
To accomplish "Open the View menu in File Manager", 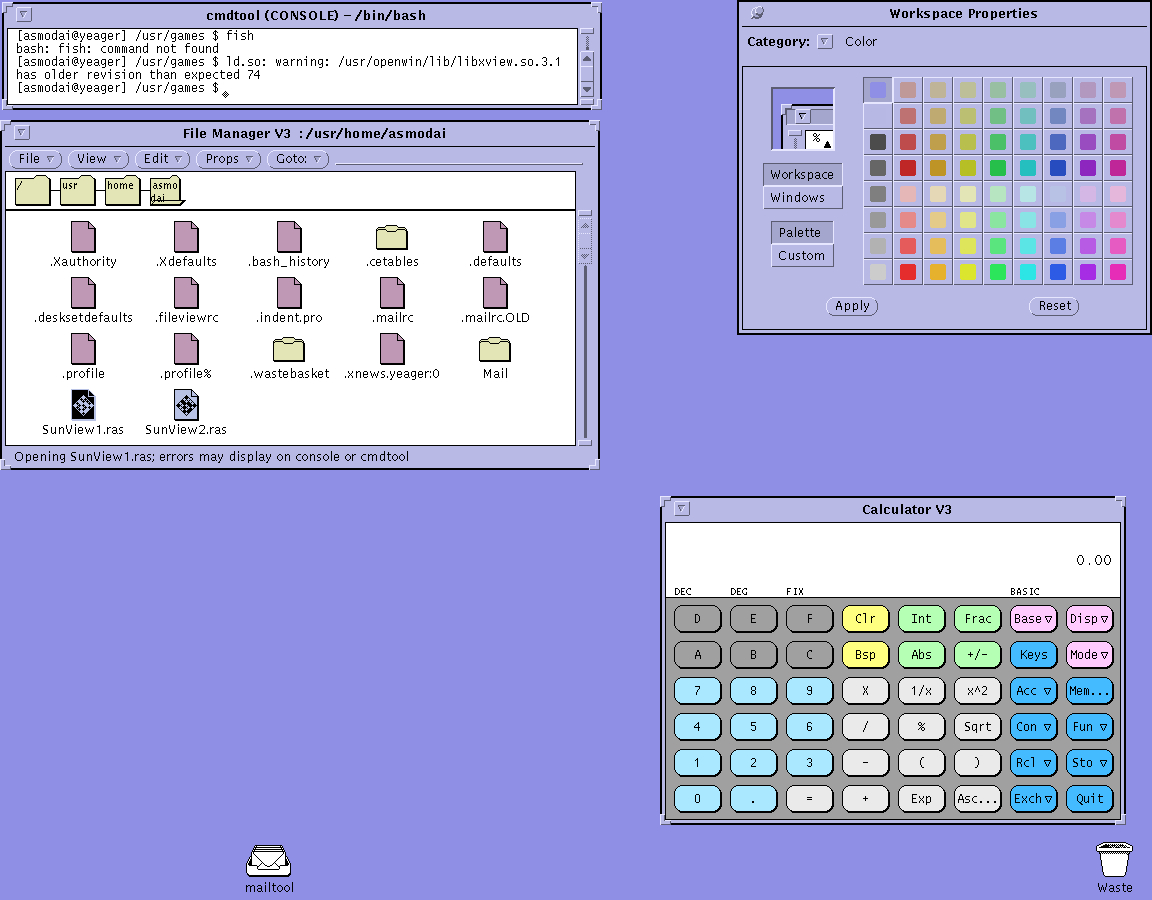I will coord(98,159).
